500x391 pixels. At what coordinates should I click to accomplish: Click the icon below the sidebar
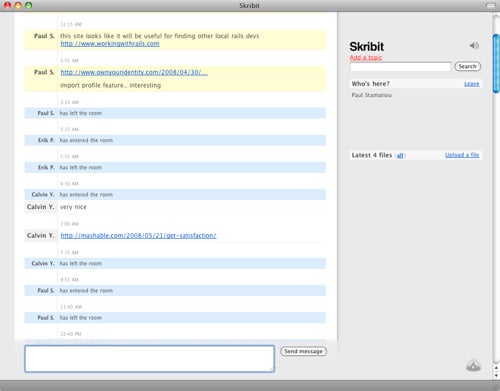pyautogui.click(x=473, y=366)
